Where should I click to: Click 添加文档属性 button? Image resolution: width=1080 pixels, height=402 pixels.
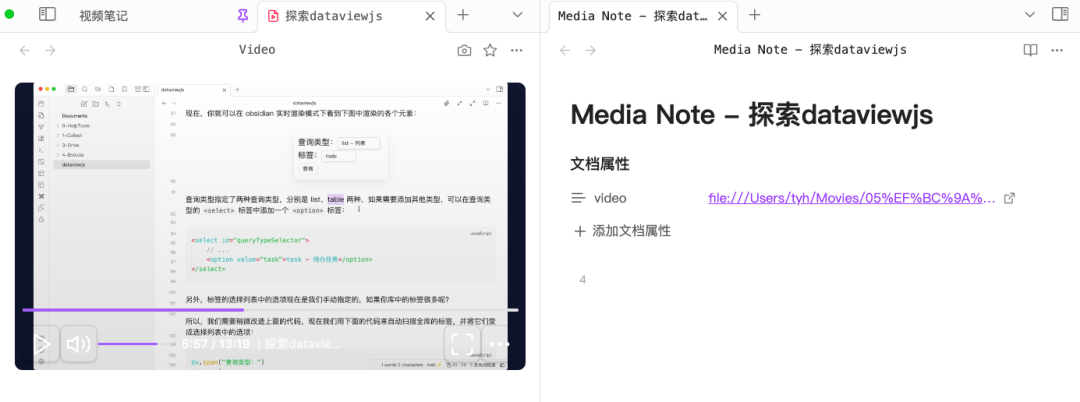click(x=623, y=231)
